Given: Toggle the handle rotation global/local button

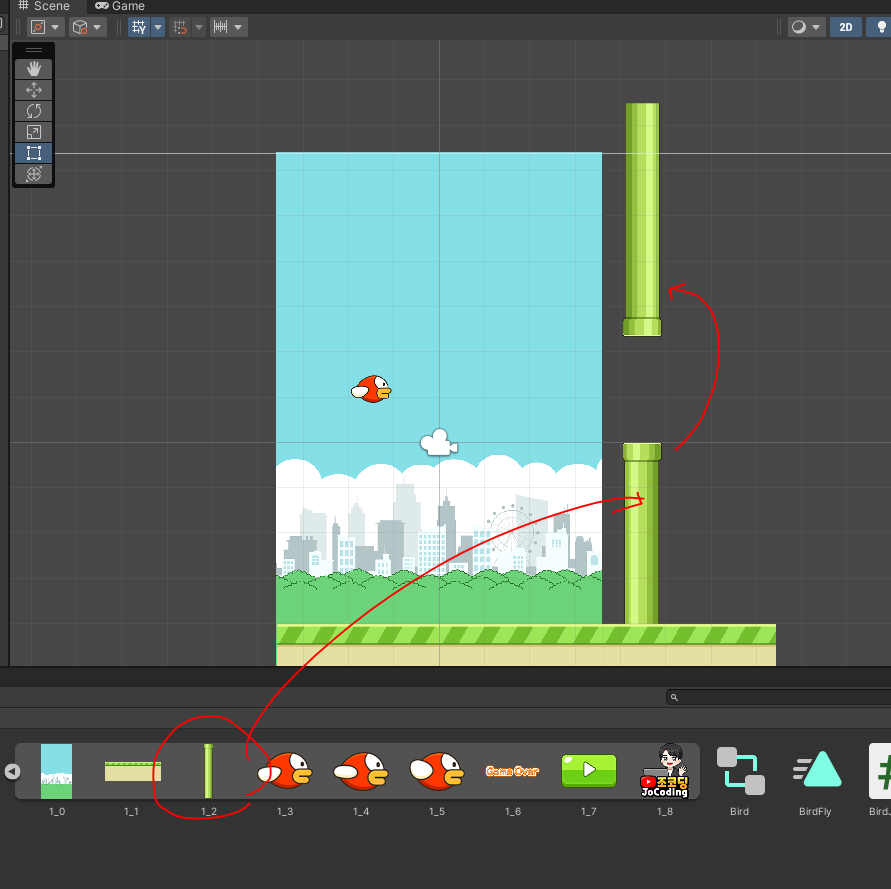Looking at the screenshot, I should point(80,27).
